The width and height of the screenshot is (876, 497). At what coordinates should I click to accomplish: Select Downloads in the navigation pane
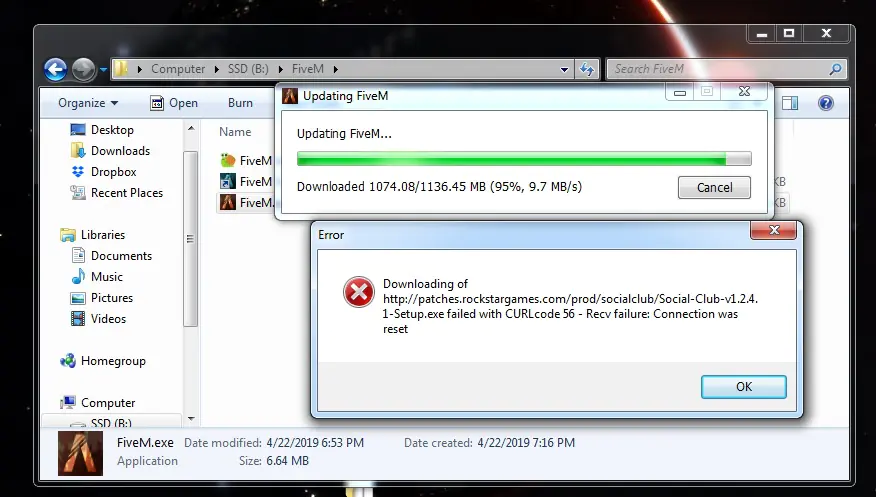(x=120, y=151)
